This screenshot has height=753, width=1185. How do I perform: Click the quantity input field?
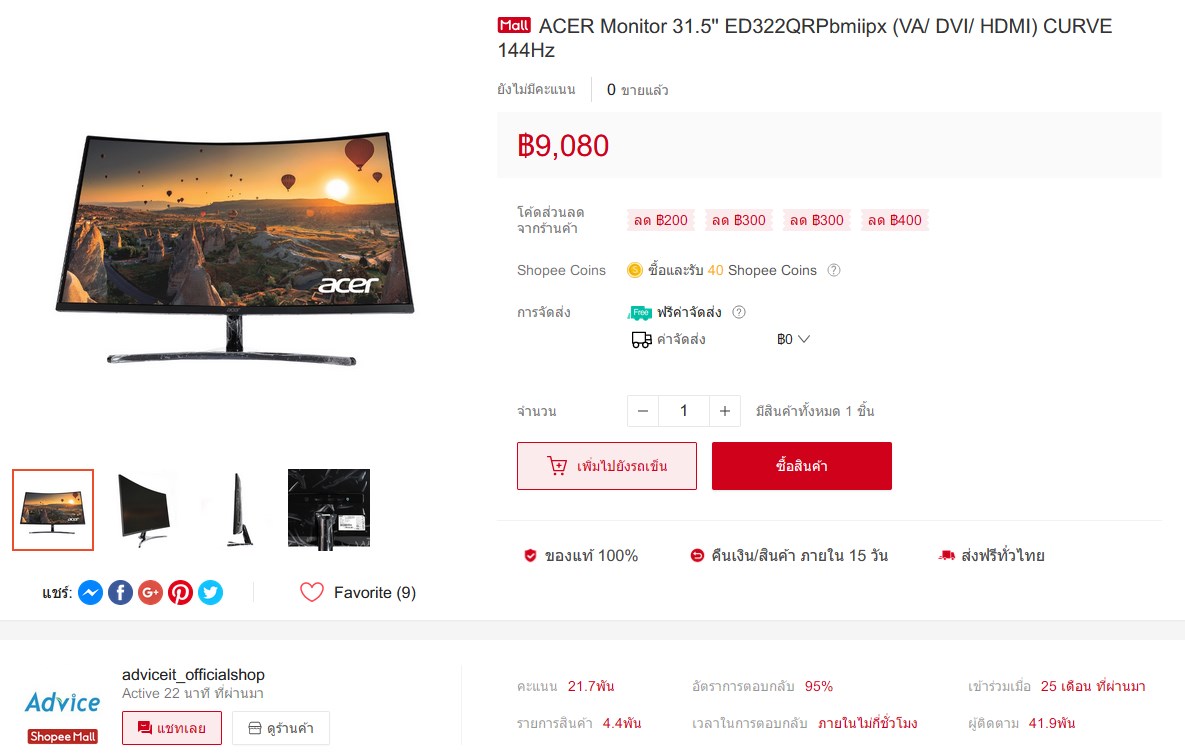pos(684,411)
